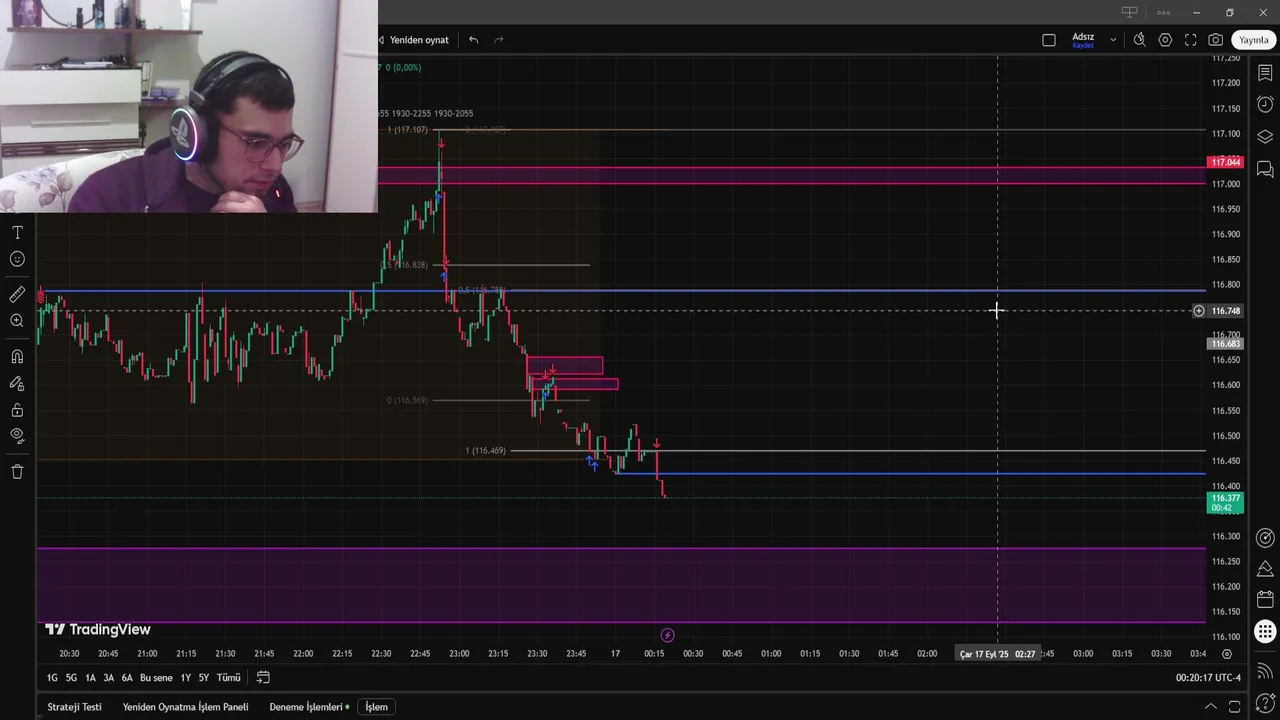
Task: Click the green 116.377 current price label
Action: pos(1226,502)
